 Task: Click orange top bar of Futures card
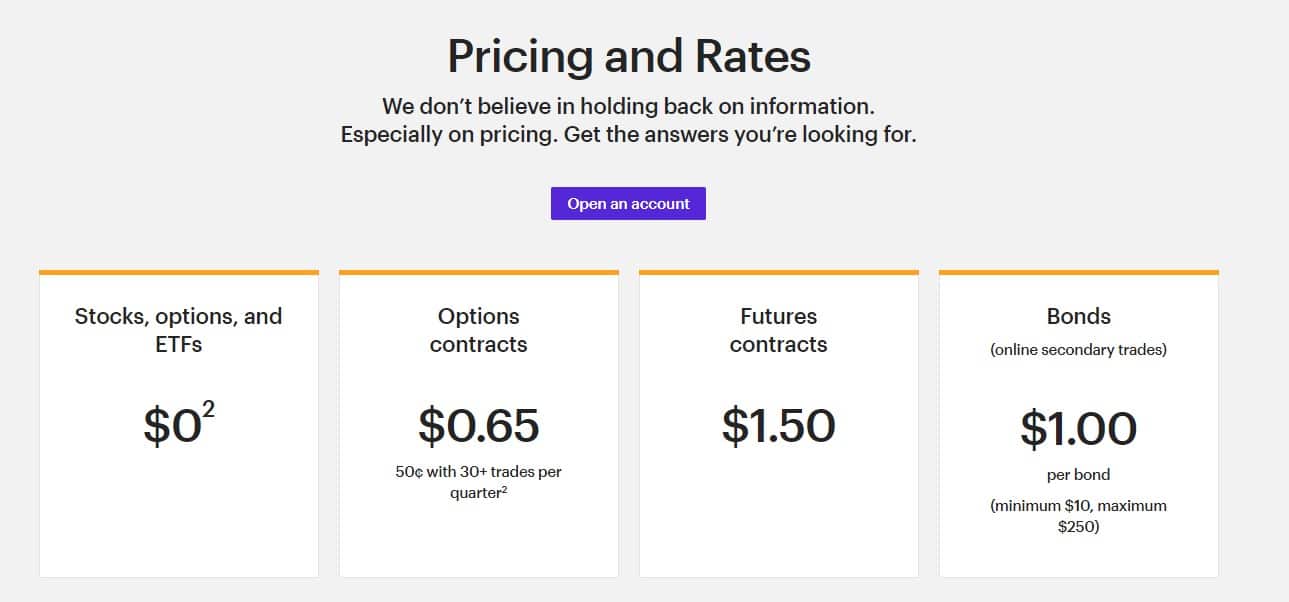[x=779, y=272]
